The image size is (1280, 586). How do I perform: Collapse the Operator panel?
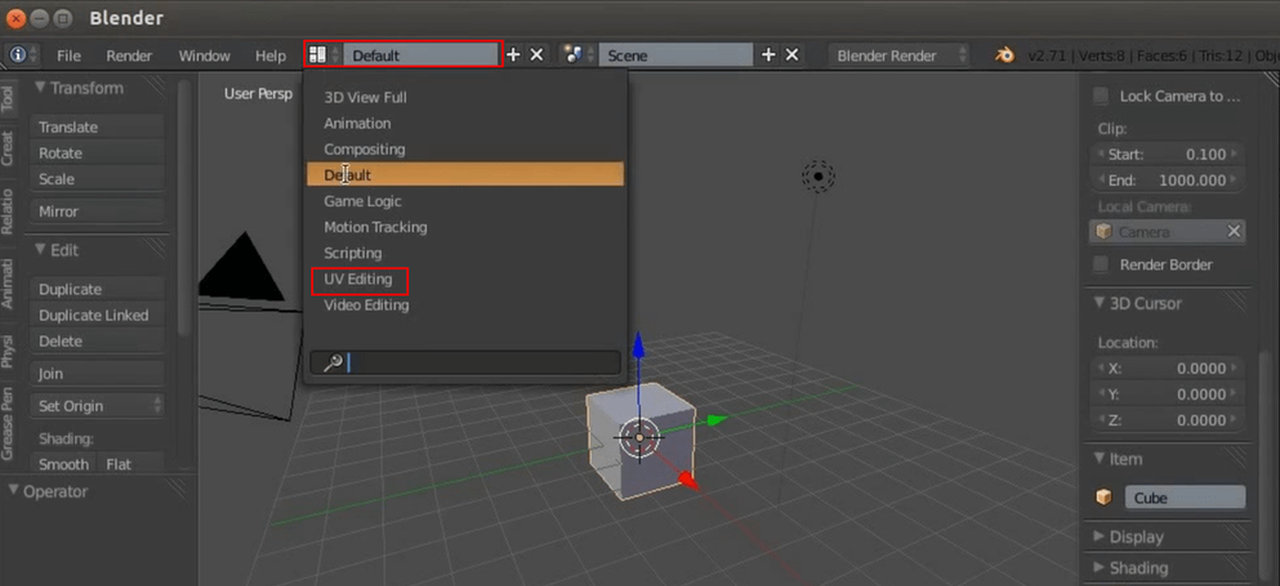[x=15, y=491]
